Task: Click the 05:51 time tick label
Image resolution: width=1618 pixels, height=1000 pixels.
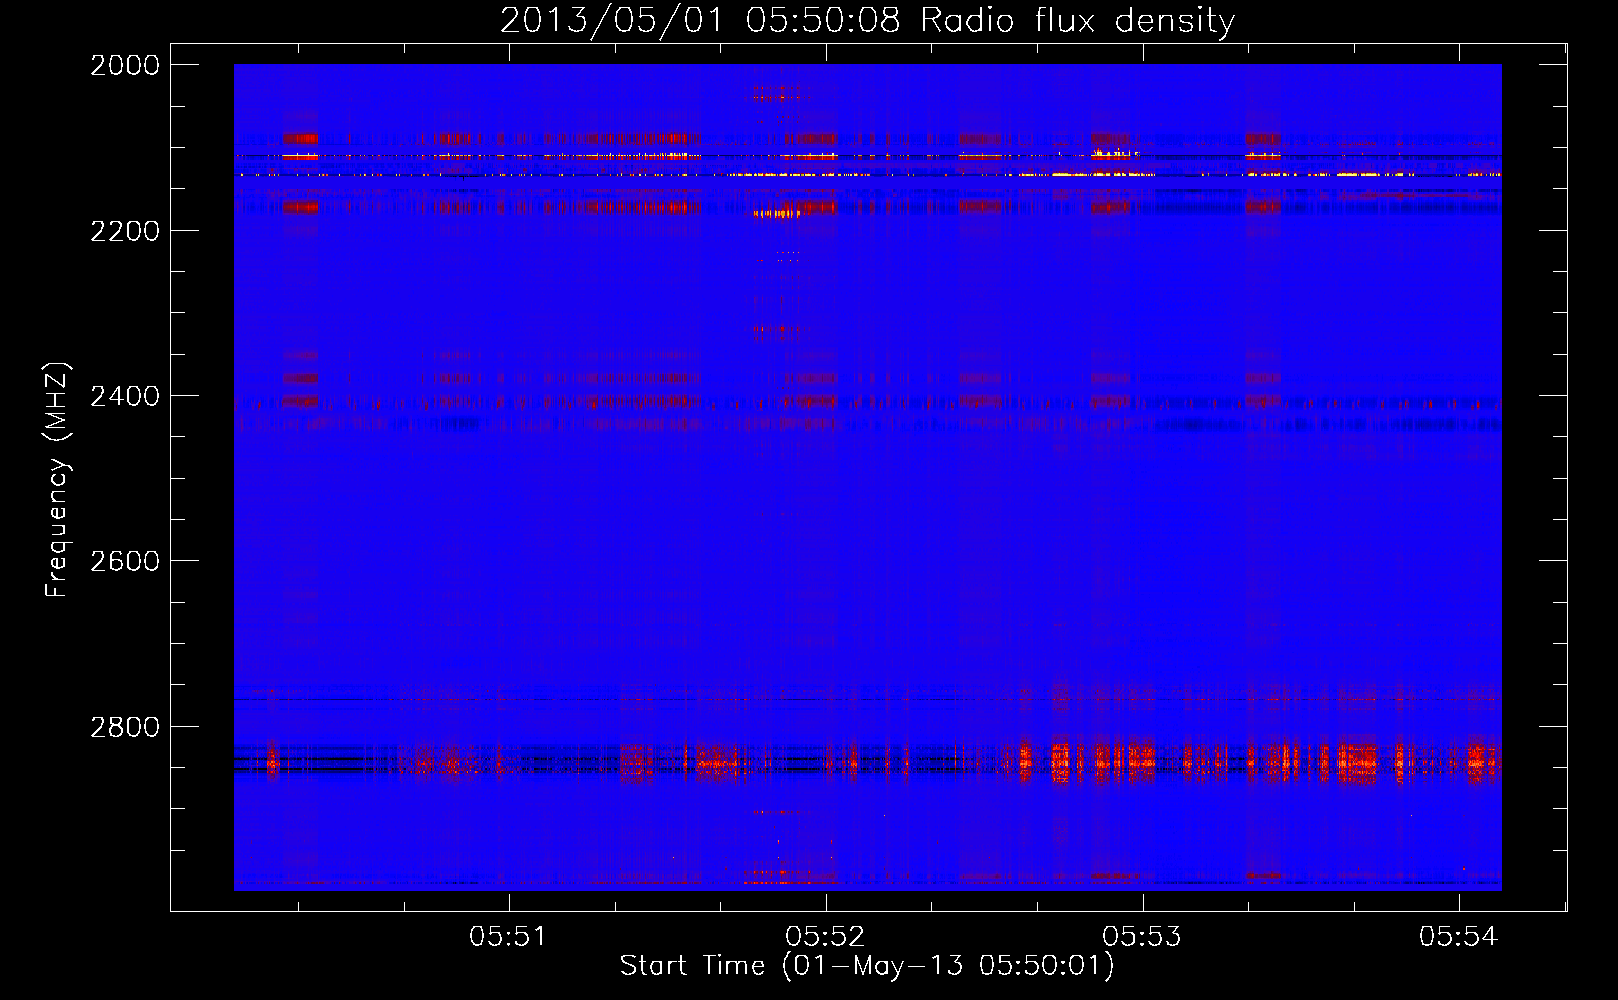Action: [509, 936]
